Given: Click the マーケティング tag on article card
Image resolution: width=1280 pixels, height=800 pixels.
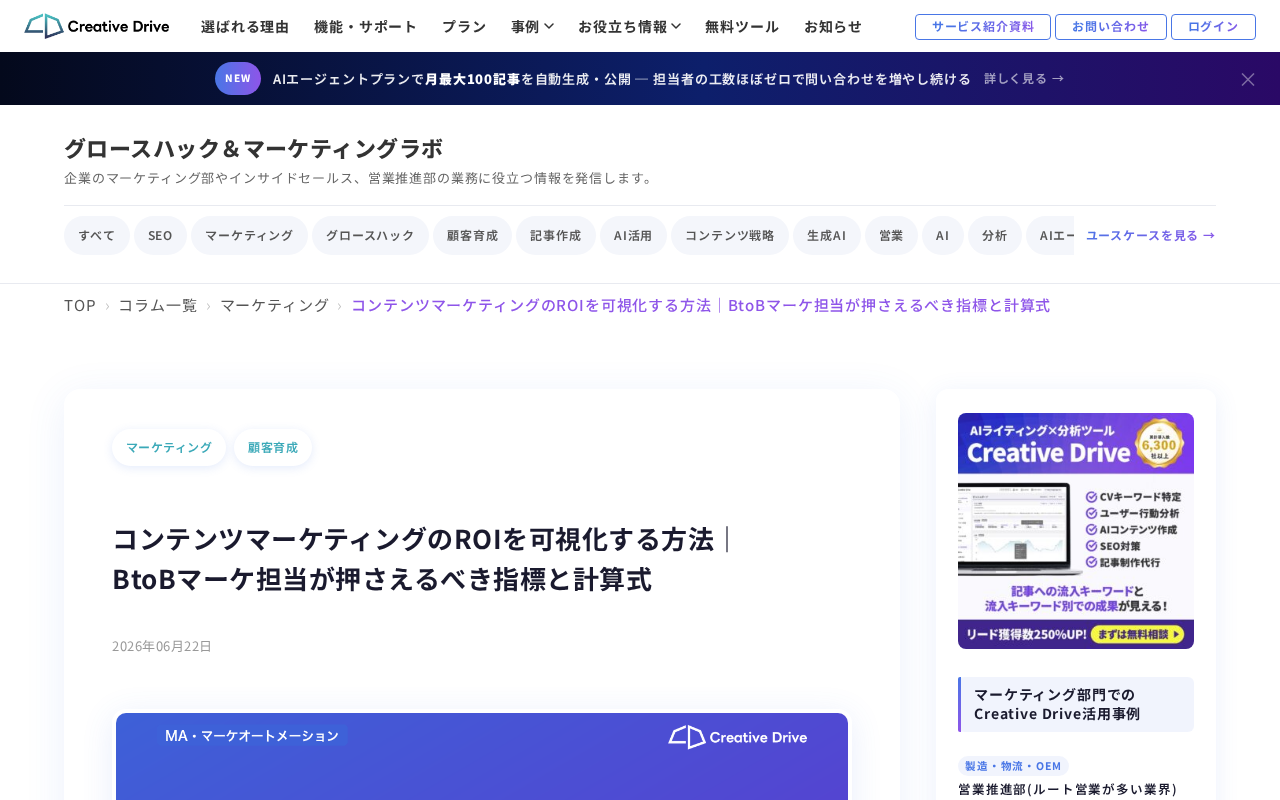Looking at the screenshot, I should tap(169, 448).
